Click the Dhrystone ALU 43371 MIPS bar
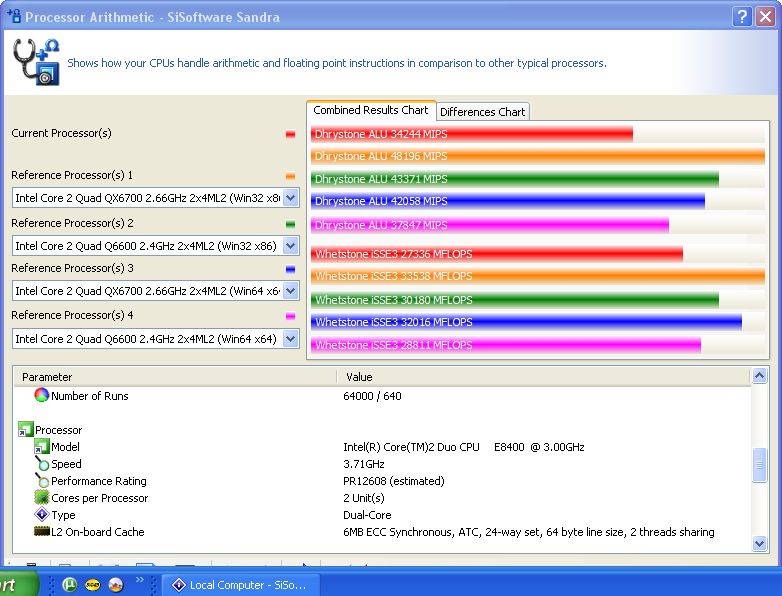The height and width of the screenshot is (596, 782). coord(515,179)
